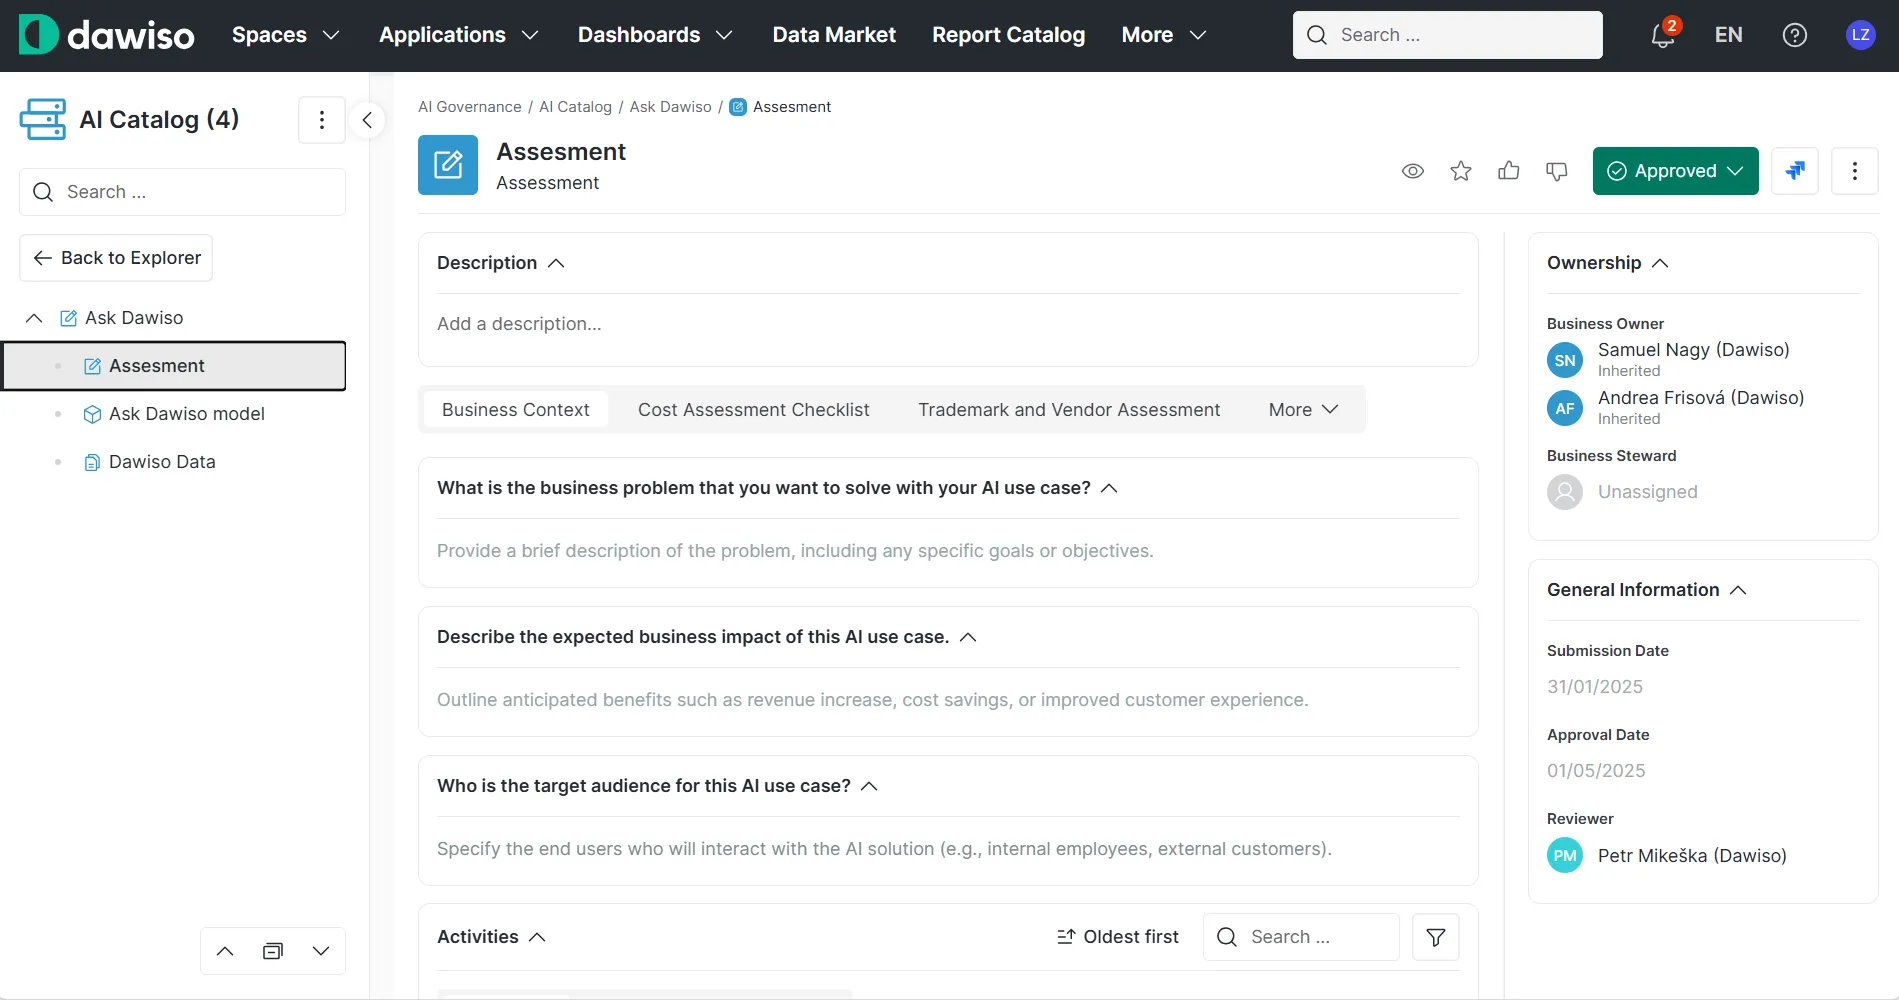Collapse the target audience section
The height and width of the screenshot is (1000, 1899).
(869, 786)
